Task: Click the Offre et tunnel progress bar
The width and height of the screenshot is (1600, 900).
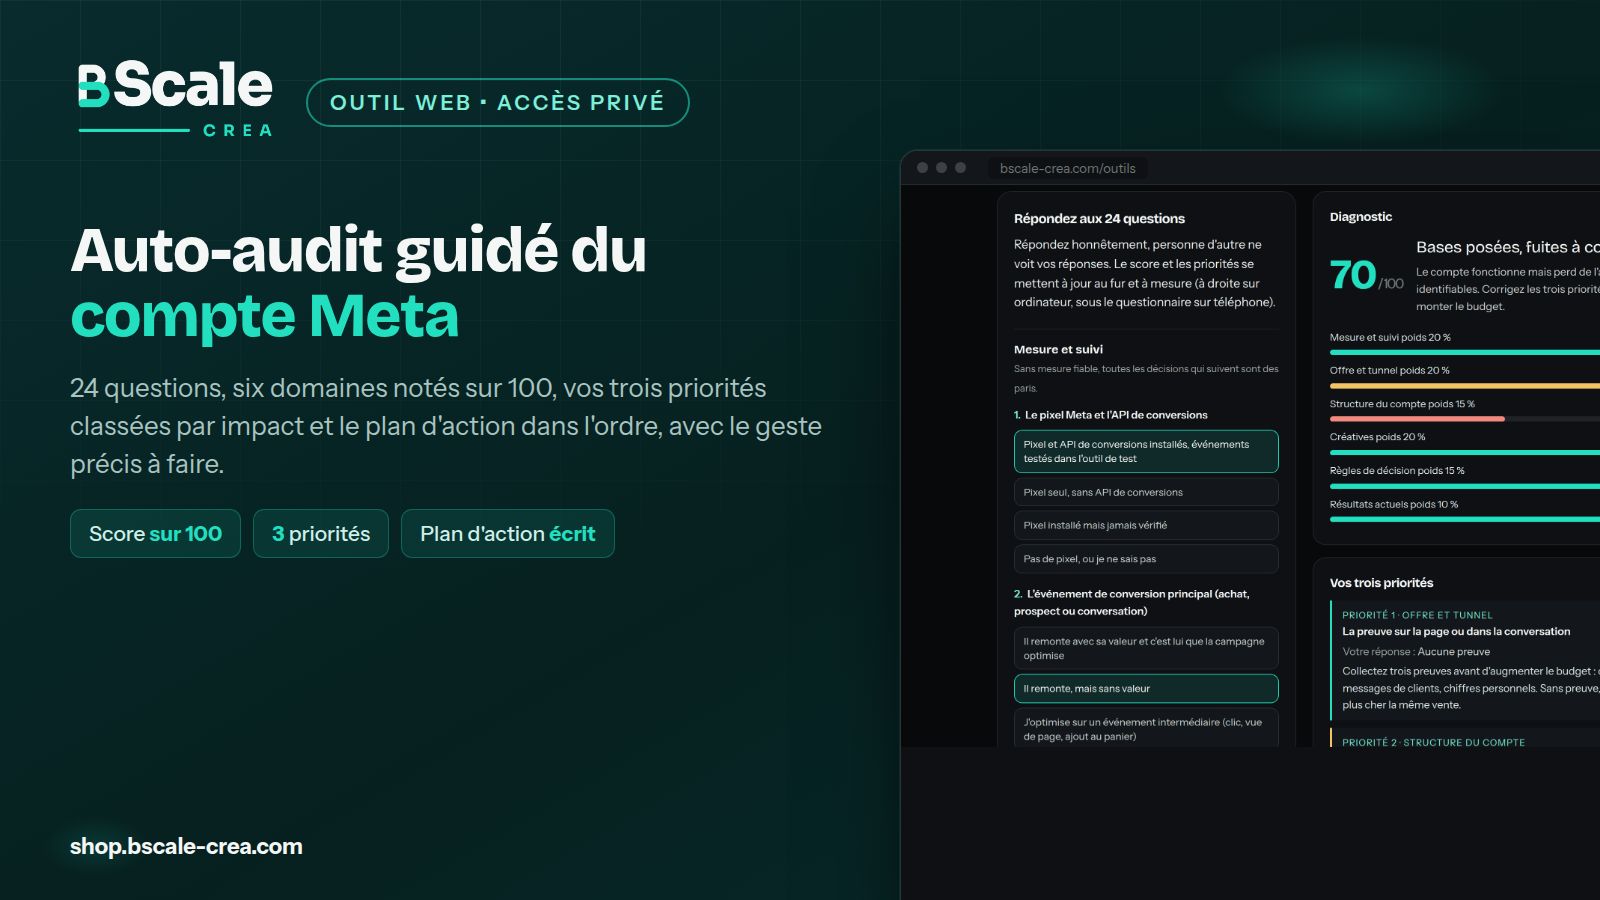Action: [x=1465, y=385]
